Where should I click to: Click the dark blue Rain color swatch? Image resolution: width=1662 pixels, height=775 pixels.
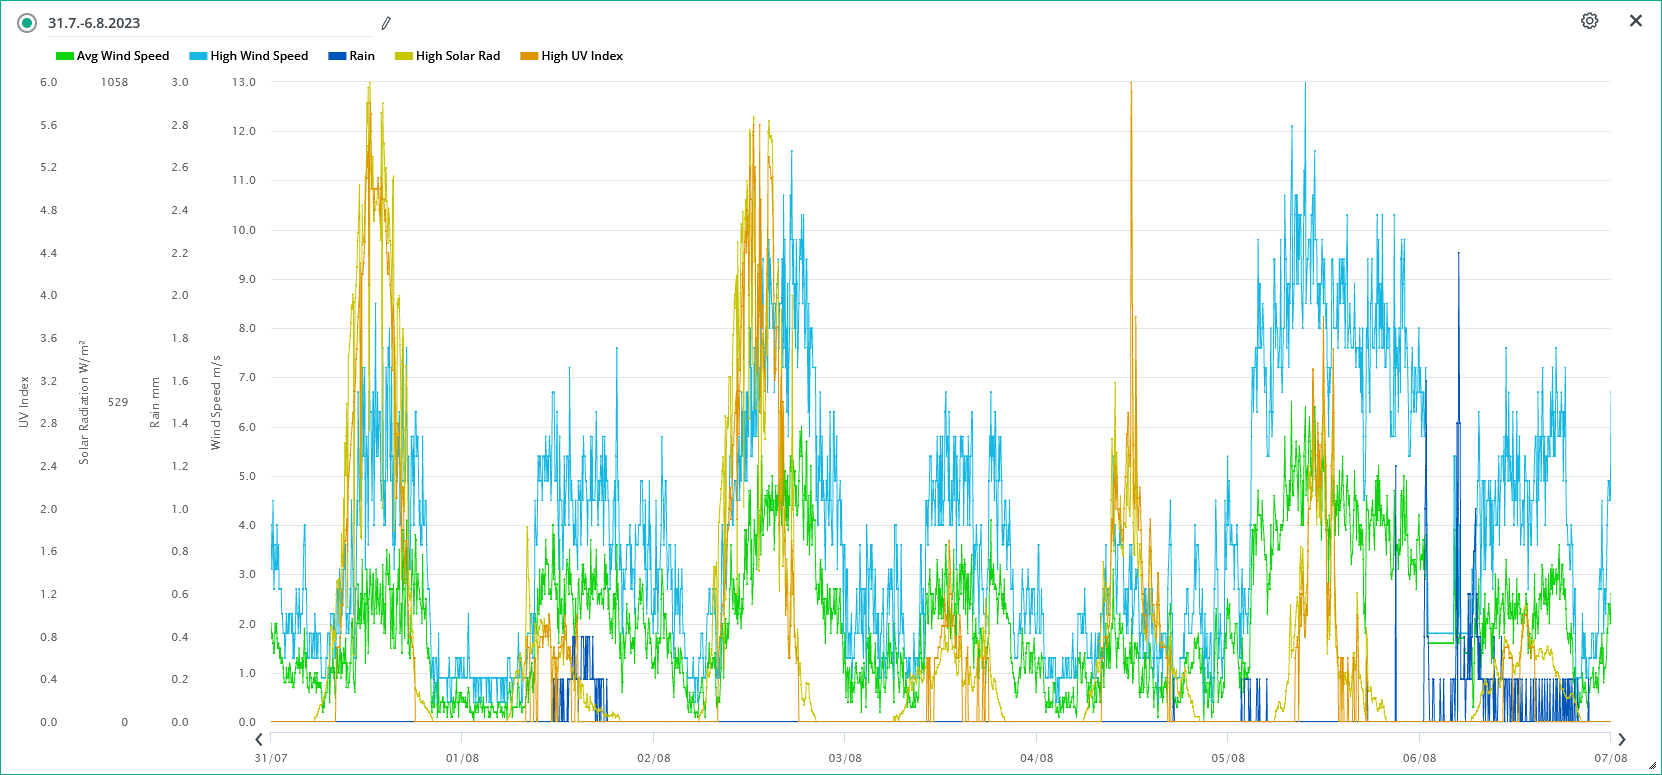click(337, 56)
